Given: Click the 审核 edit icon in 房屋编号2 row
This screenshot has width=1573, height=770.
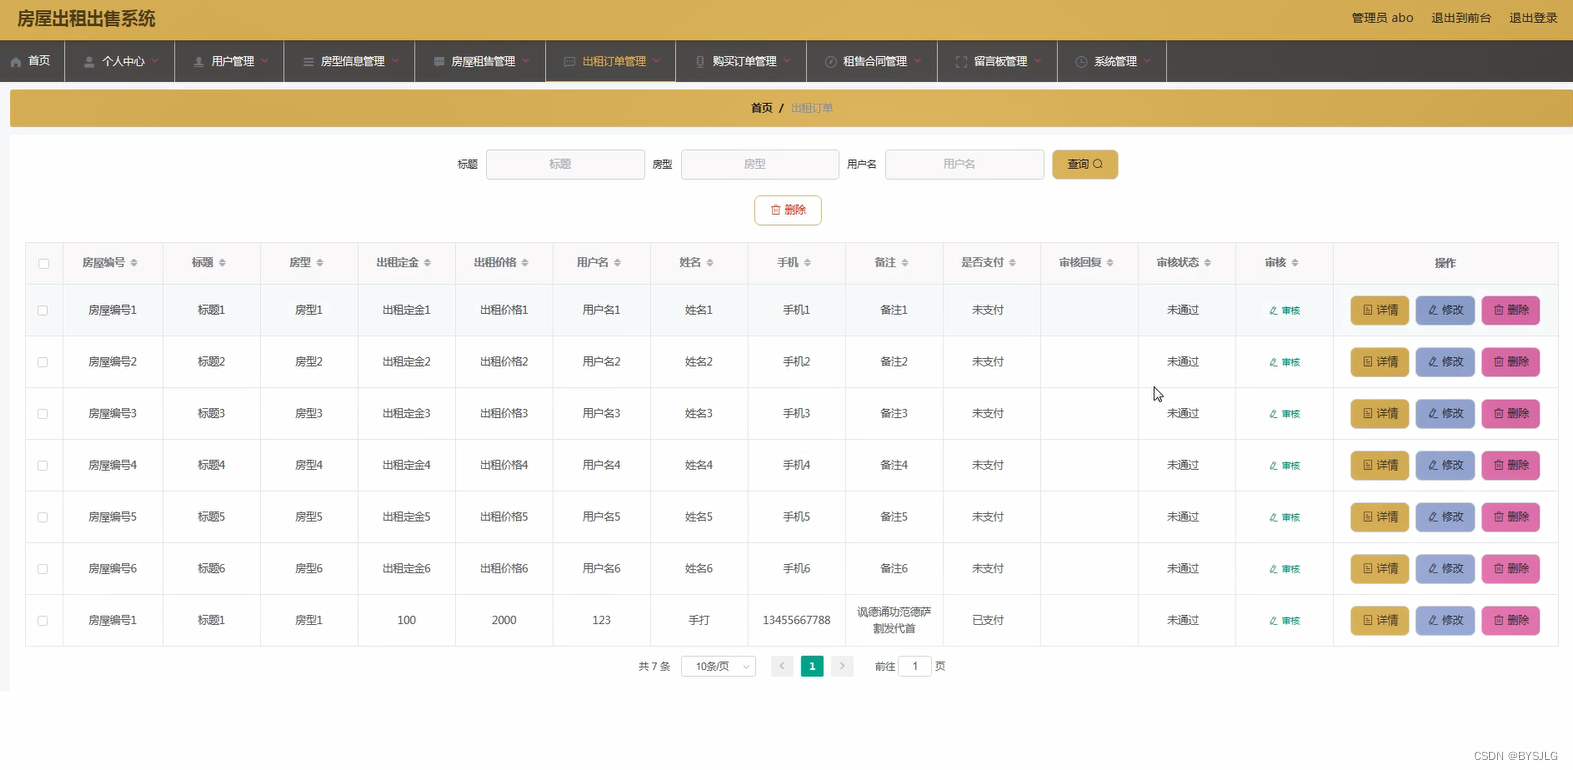Looking at the screenshot, I should [x=1273, y=363].
